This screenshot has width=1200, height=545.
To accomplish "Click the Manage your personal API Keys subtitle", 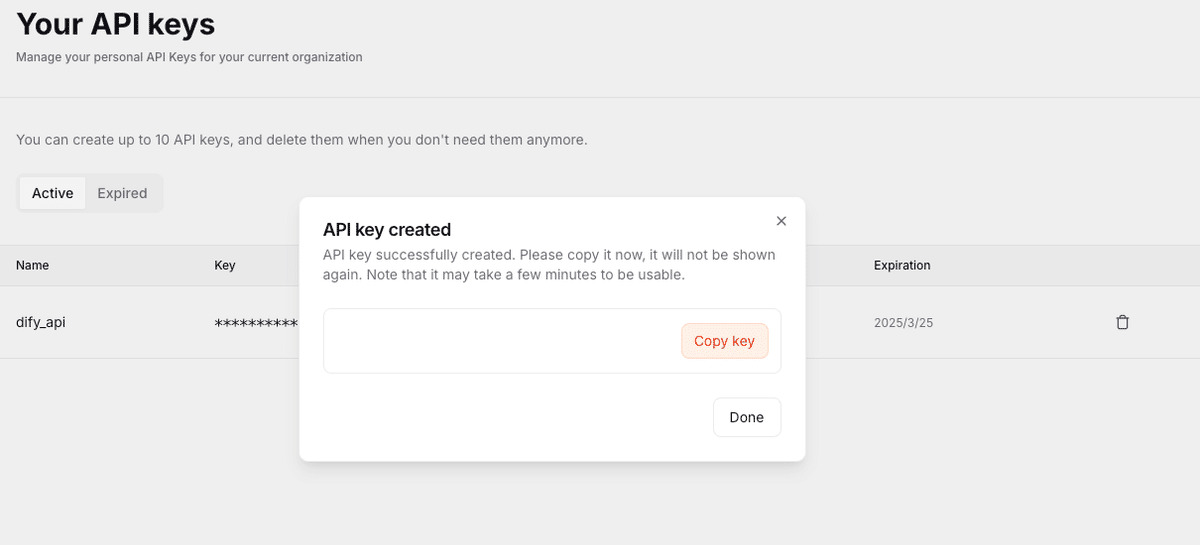I will click(189, 57).
